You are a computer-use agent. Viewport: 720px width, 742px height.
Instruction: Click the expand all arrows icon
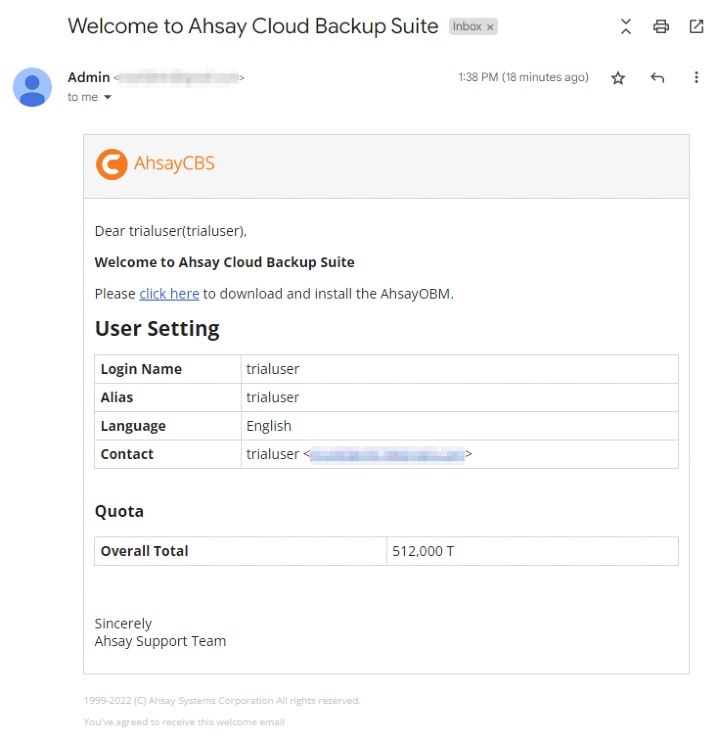pyautogui.click(x=626, y=27)
